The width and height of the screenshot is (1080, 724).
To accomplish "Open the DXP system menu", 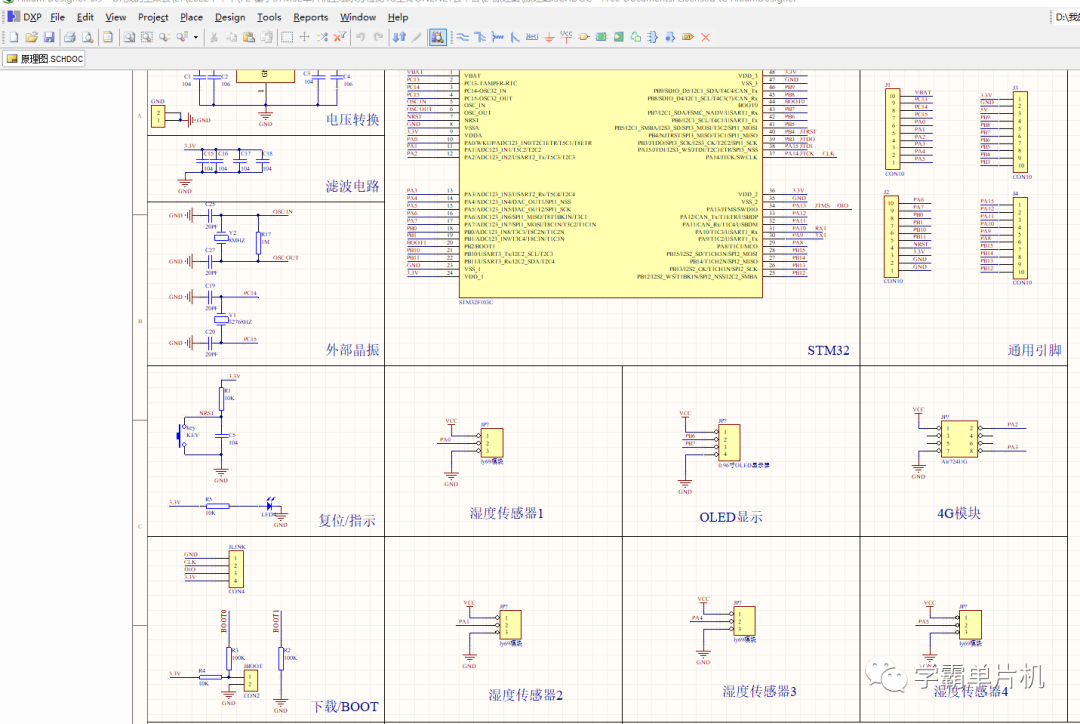I will coord(25,17).
